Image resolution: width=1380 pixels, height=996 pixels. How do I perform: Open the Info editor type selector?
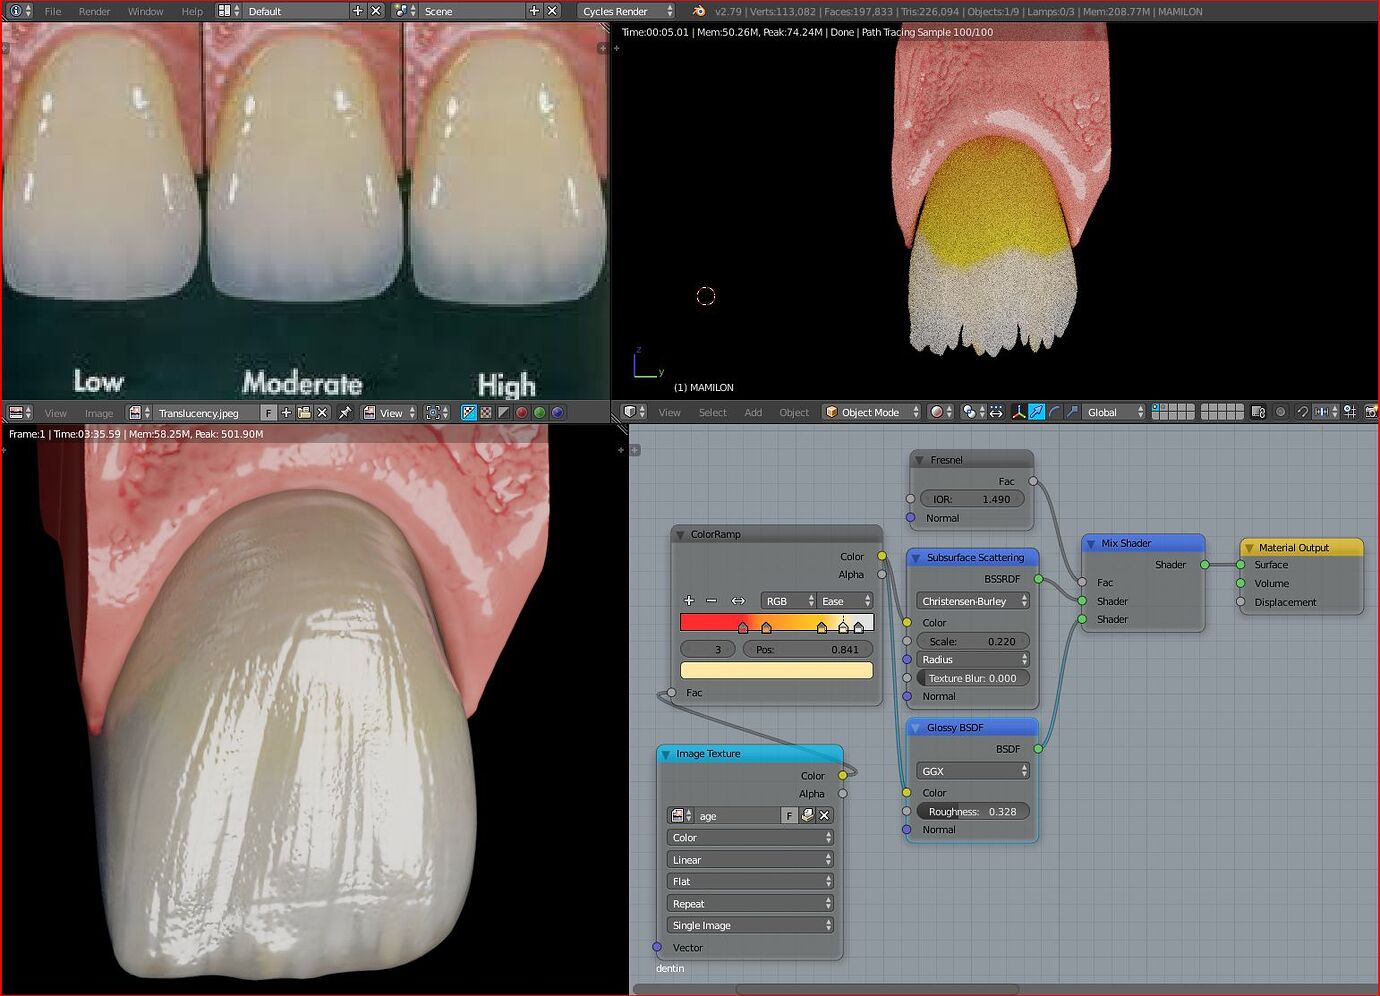pos(20,11)
